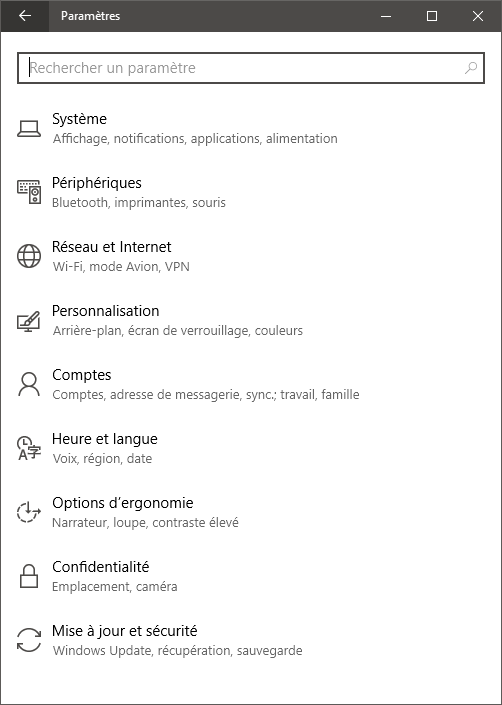
Task: Go back using the arrow in title bar
Action: [x=25, y=16]
